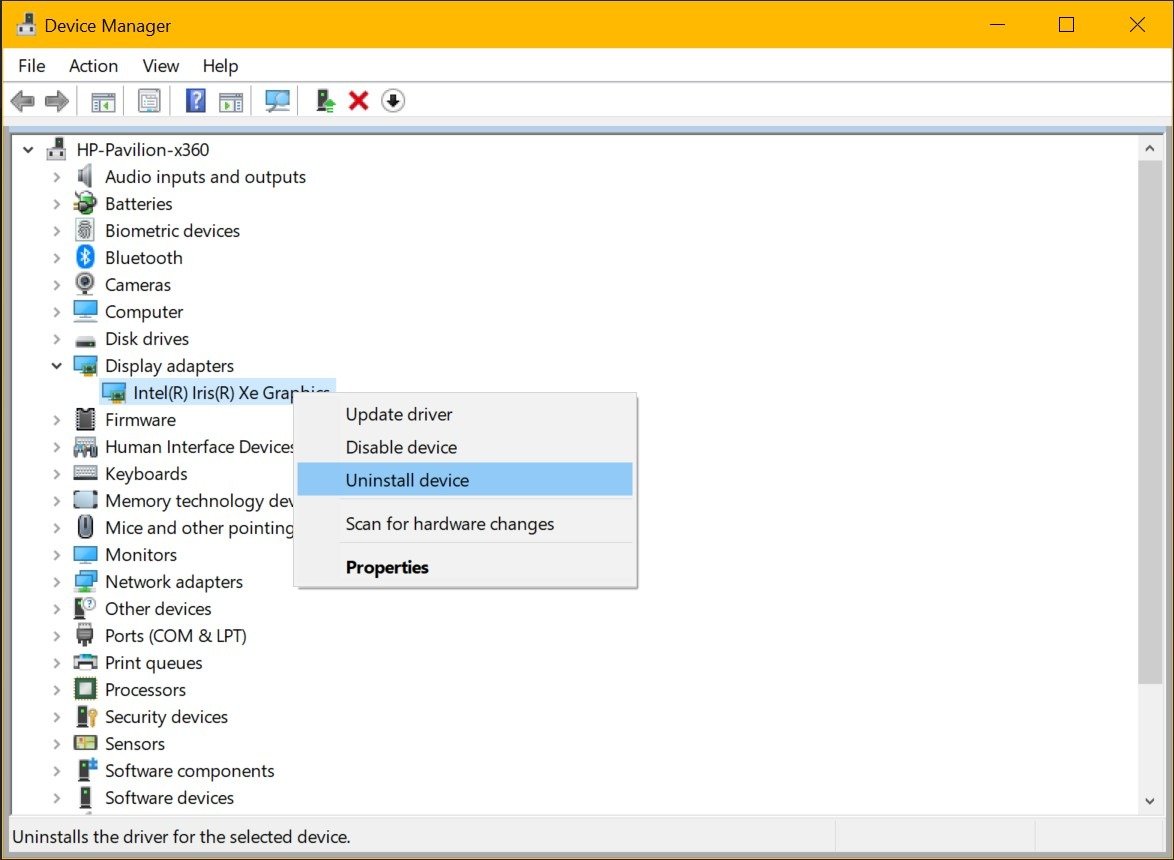The width and height of the screenshot is (1174, 860).
Task: Click the Disk drives icon
Action: point(85,341)
